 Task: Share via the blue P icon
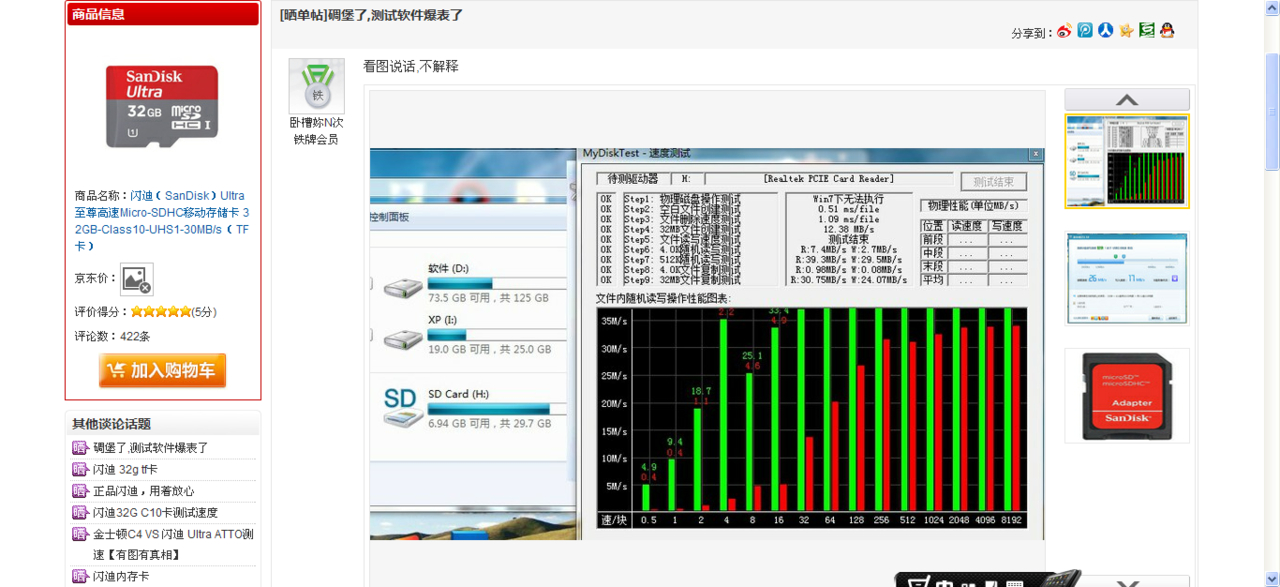coord(1085,31)
